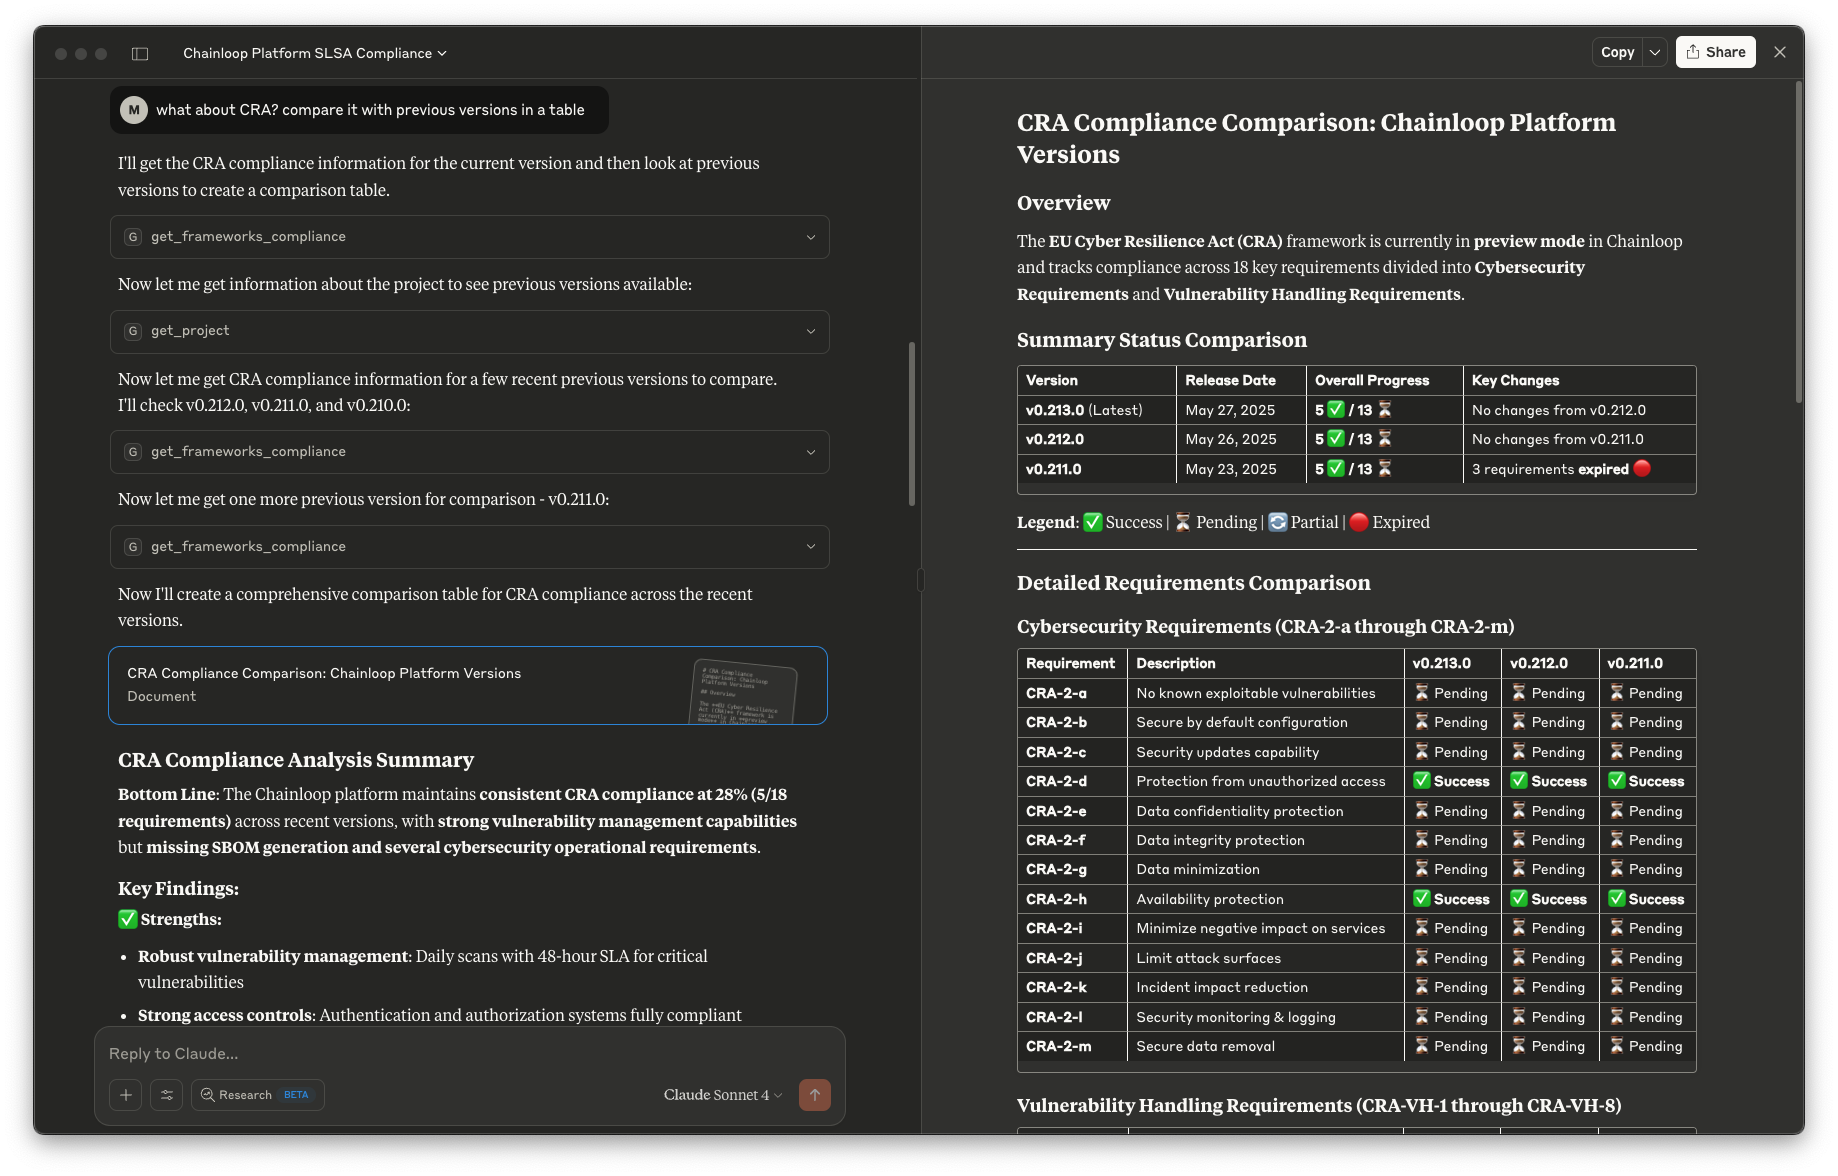Screen dimensions: 1838x1176
Task: Open the Claude Sonnet 4 model selector
Action: [x=723, y=1095]
